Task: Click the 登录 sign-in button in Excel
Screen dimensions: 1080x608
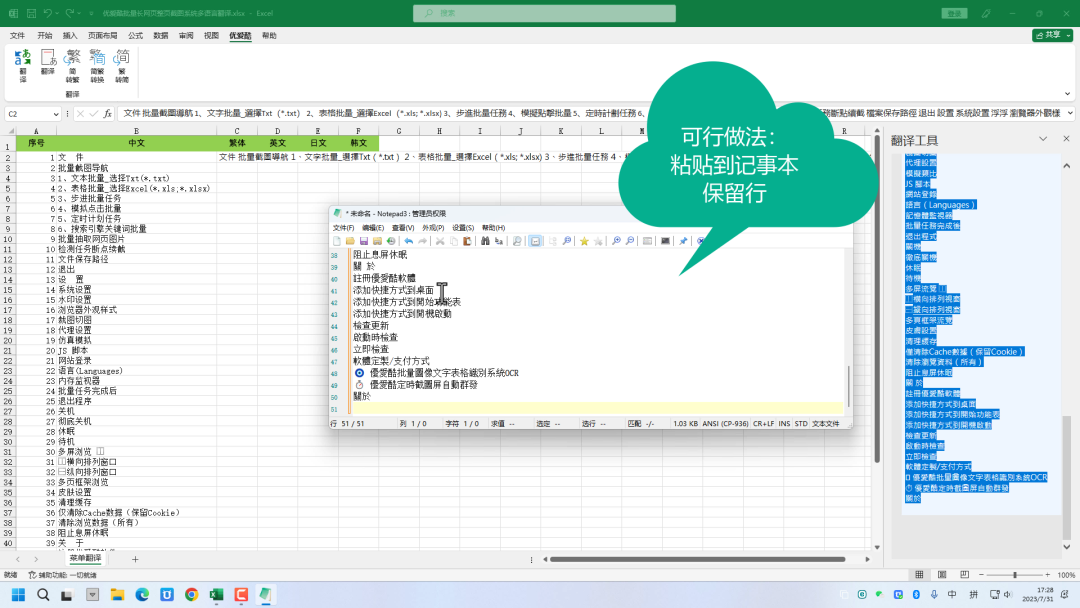Action: [x=954, y=13]
